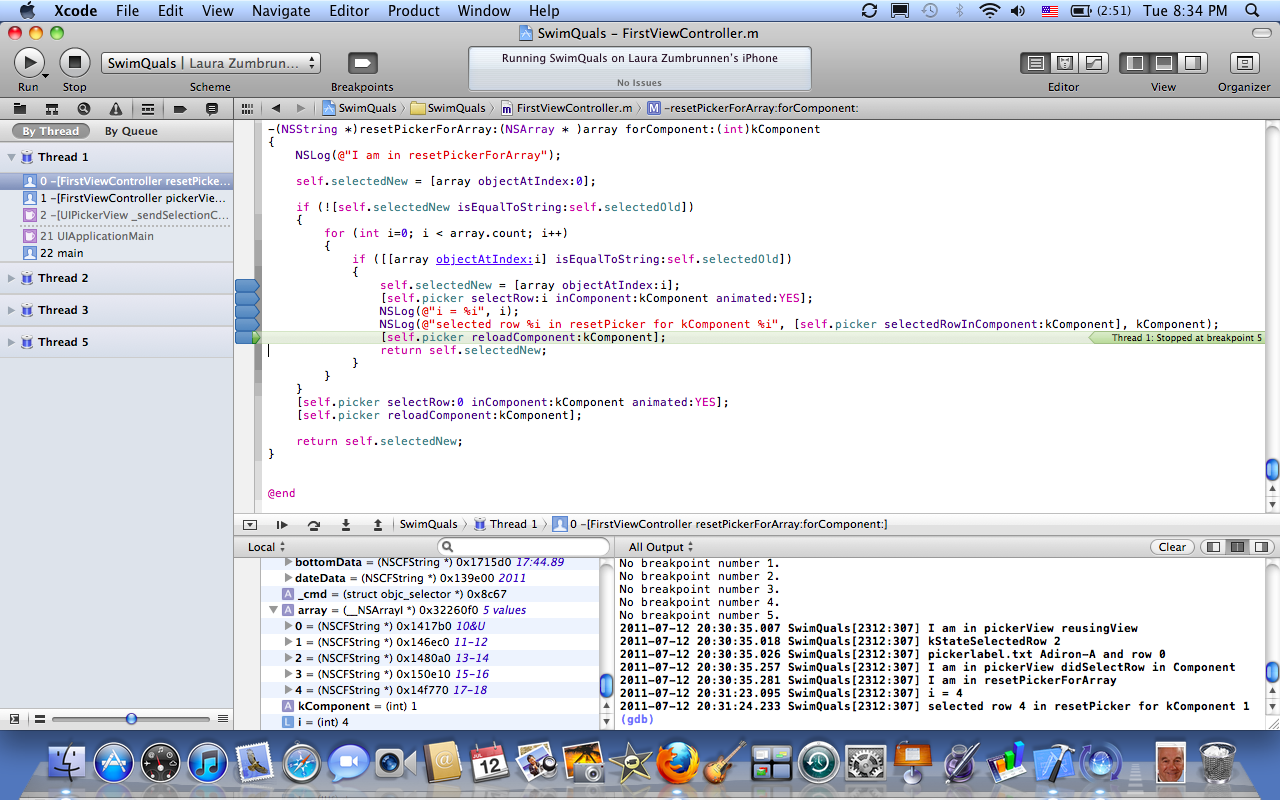This screenshot has height=800, width=1280.
Task: Open the Search navigator magnifier icon
Action: click(x=84, y=108)
